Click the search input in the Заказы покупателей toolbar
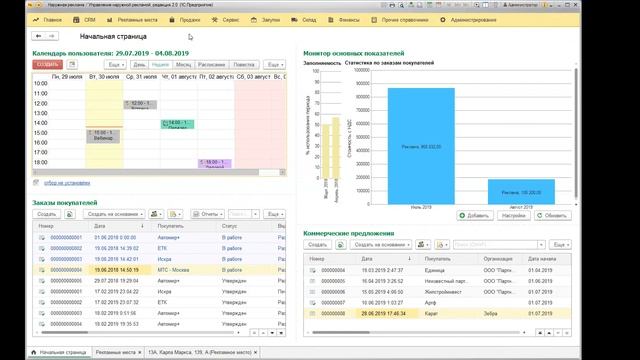The height and width of the screenshot is (360, 640). click(240, 214)
